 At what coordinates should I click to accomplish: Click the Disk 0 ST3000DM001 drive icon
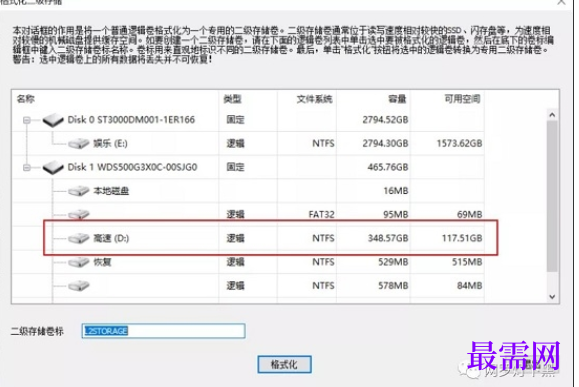[53, 120]
